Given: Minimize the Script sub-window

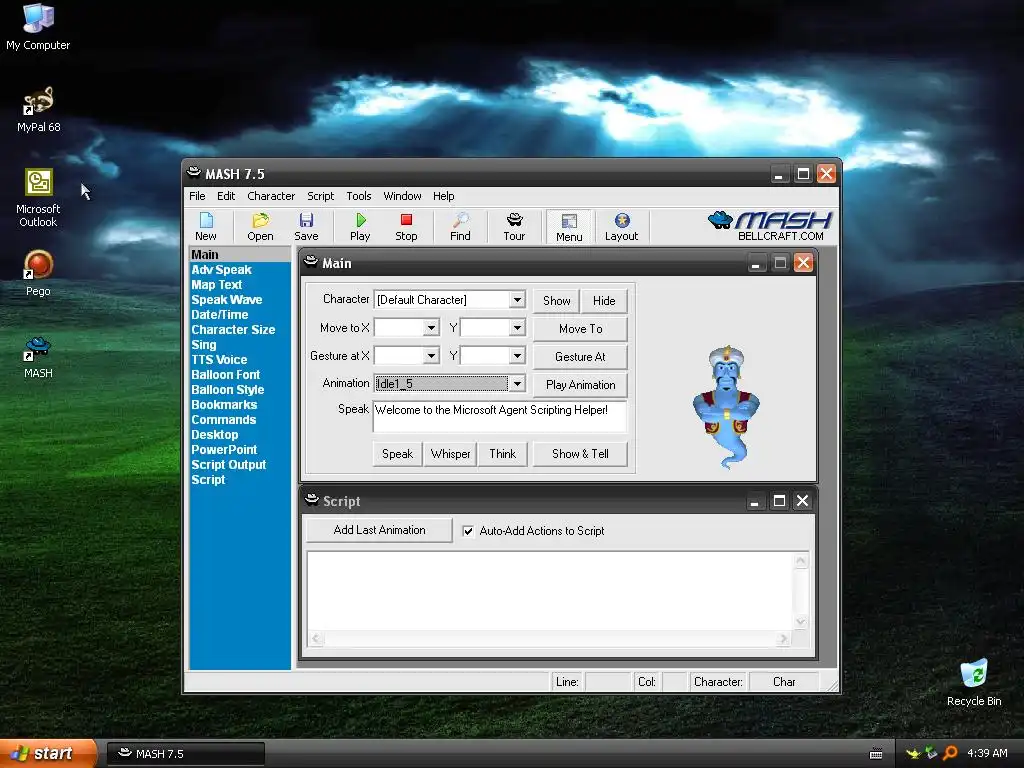Looking at the screenshot, I should tap(754, 501).
